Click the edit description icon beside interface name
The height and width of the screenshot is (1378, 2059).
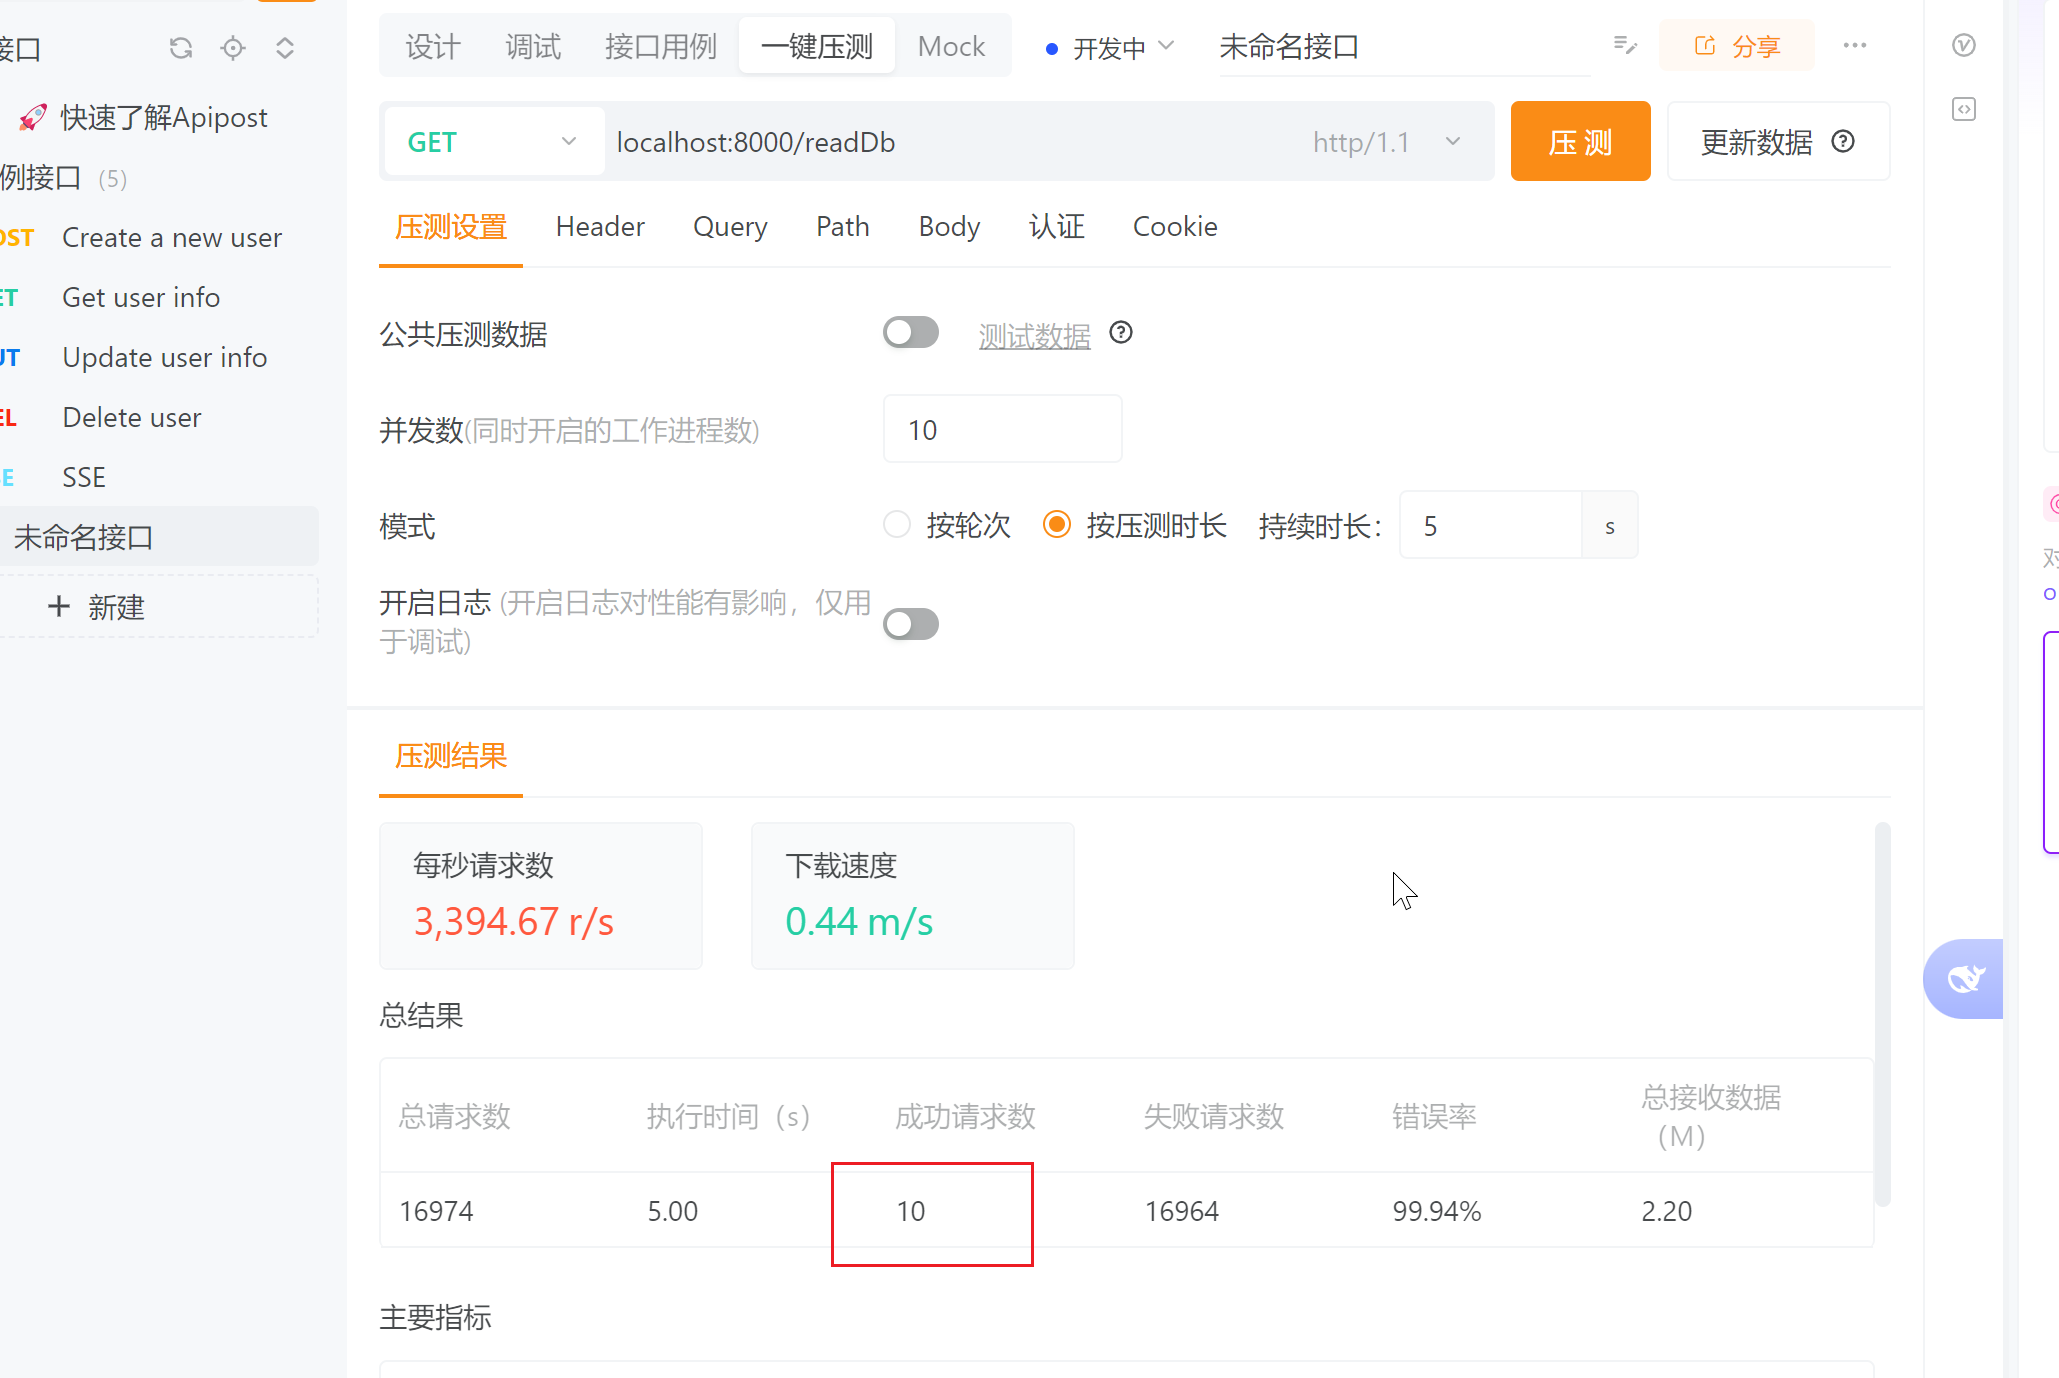1625,45
